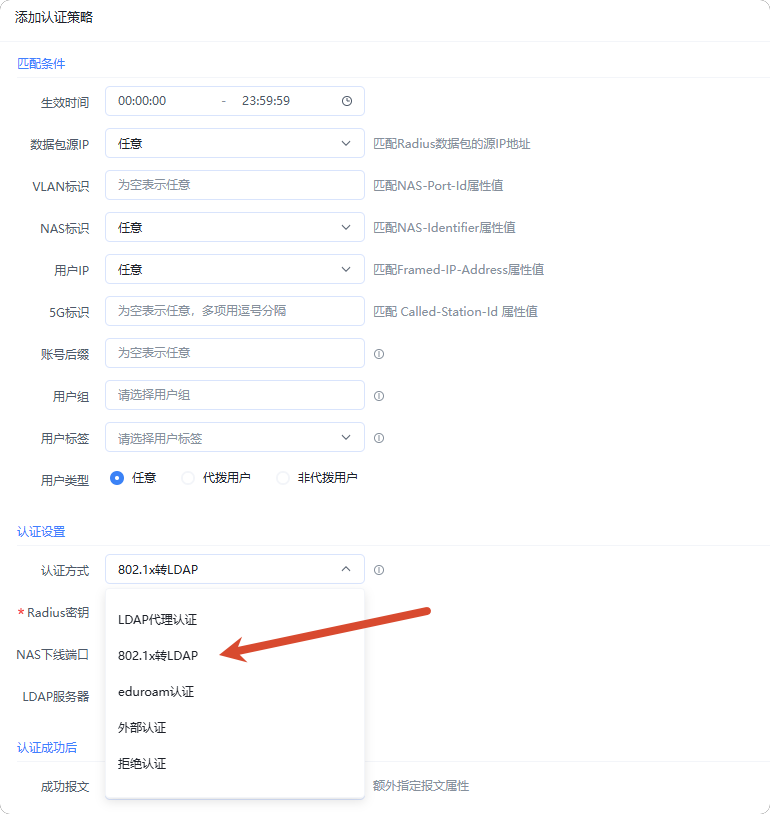The height and width of the screenshot is (814, 770).
Task: Click the 成功报文 label
Action: (65, 787)
